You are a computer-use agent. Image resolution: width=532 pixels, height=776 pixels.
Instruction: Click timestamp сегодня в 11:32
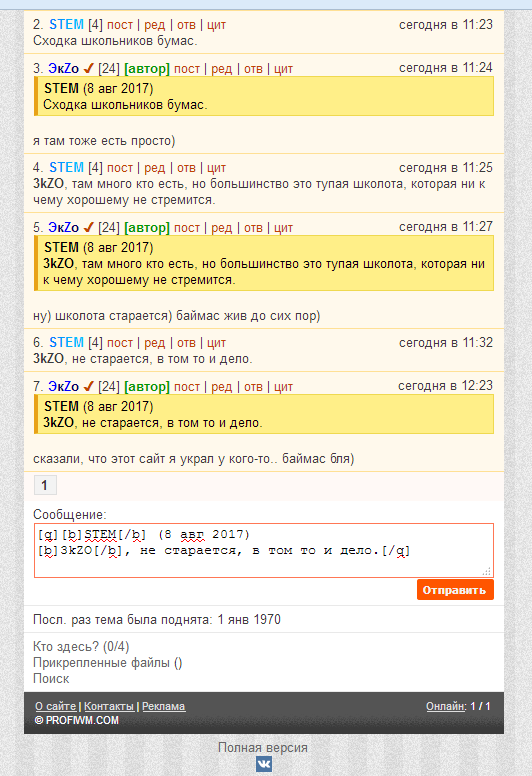(446, 342)
